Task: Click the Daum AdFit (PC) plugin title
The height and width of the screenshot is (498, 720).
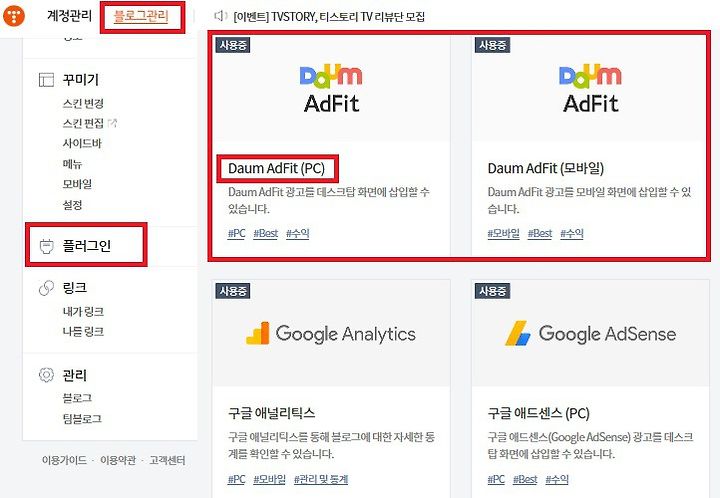Action: coord(276,168)
